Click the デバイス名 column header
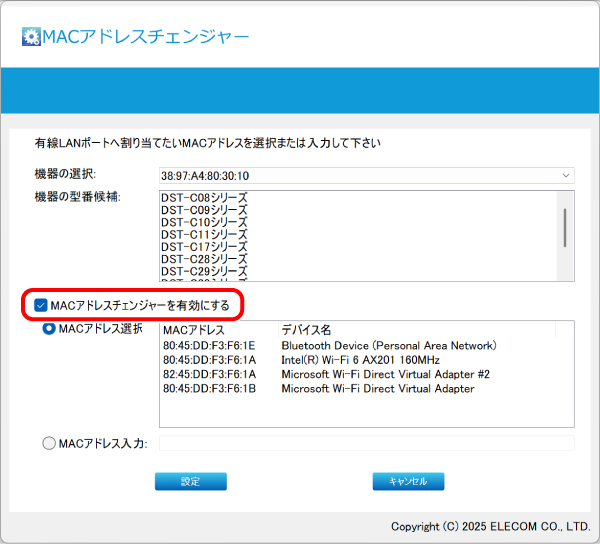The image size is (600, 544). 417,330
